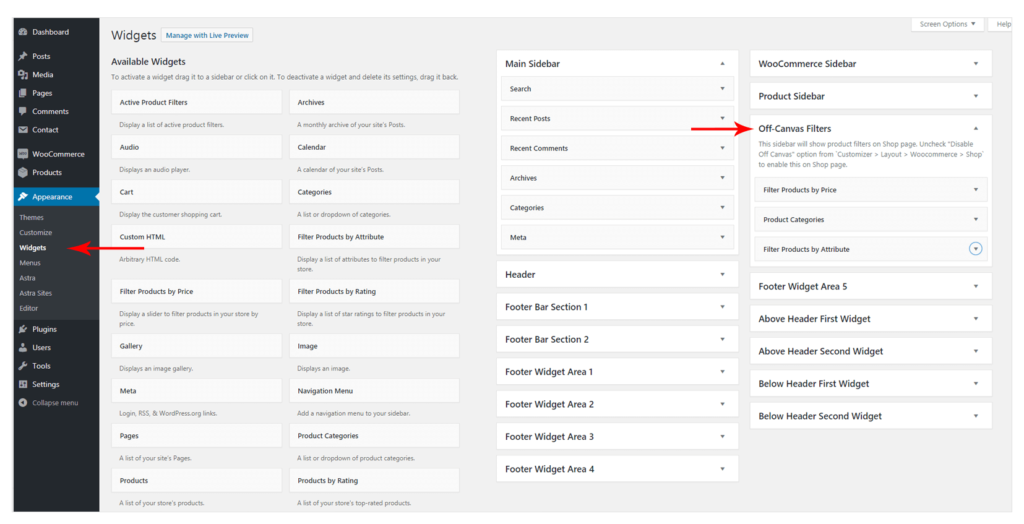Select the Filter Products by Rating widget
This screenshot has height=524, width=1024.
coord(374,291)
